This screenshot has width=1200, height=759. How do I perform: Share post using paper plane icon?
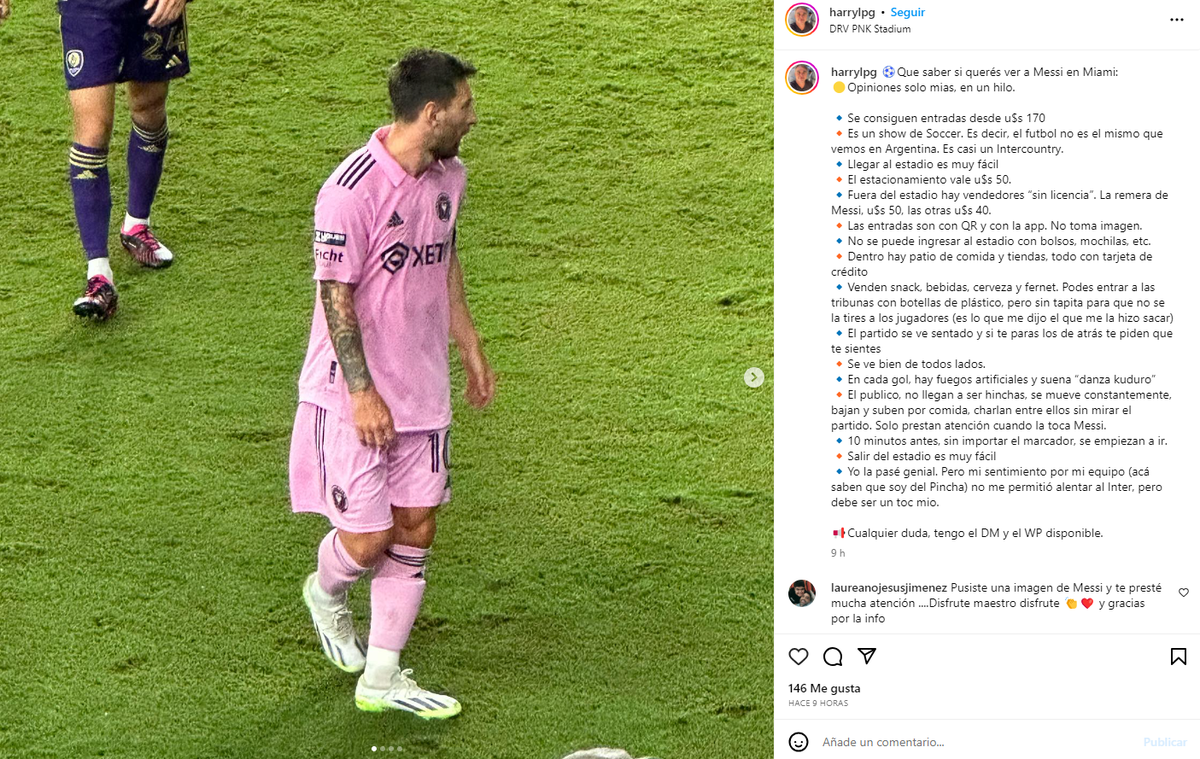click(x=867, y=656)
